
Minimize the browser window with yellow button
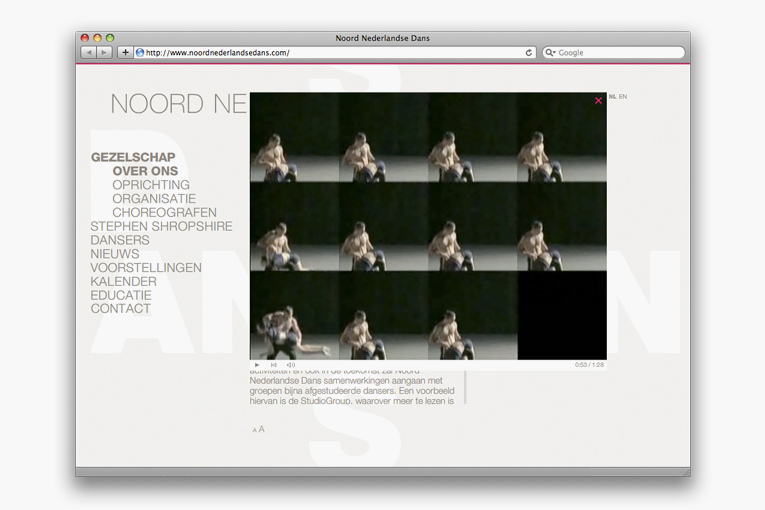97,38
